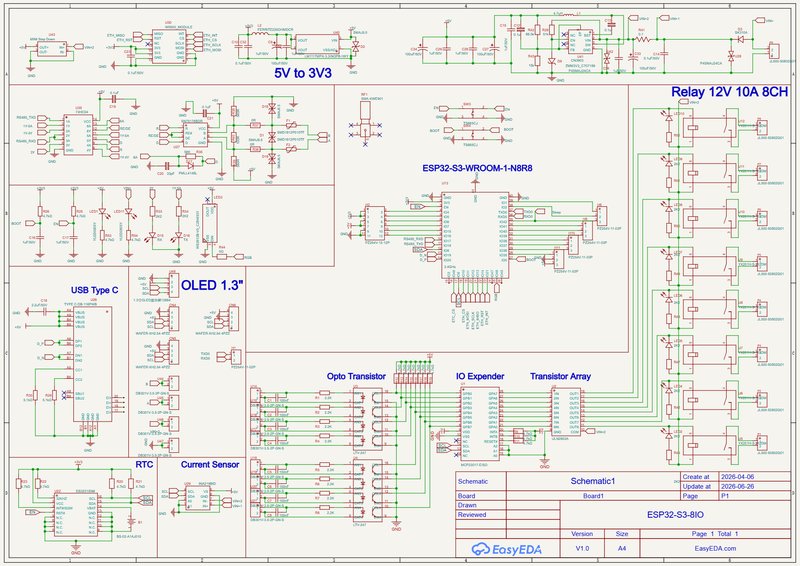Select the ESP32-S3 module chip symbol
800x566 pixels.
click(475, 235)
